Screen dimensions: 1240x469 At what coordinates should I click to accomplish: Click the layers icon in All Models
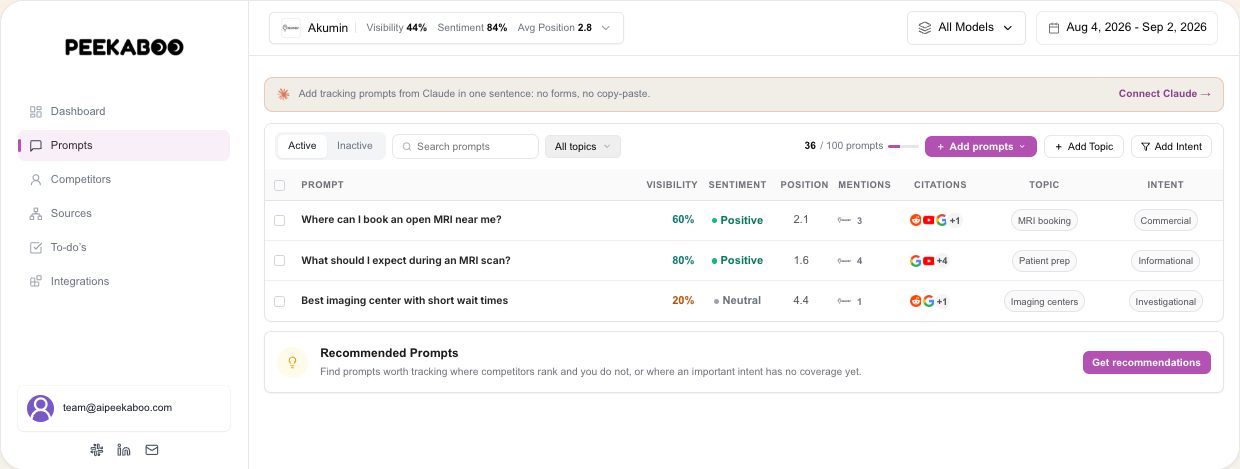coord(925,28)
